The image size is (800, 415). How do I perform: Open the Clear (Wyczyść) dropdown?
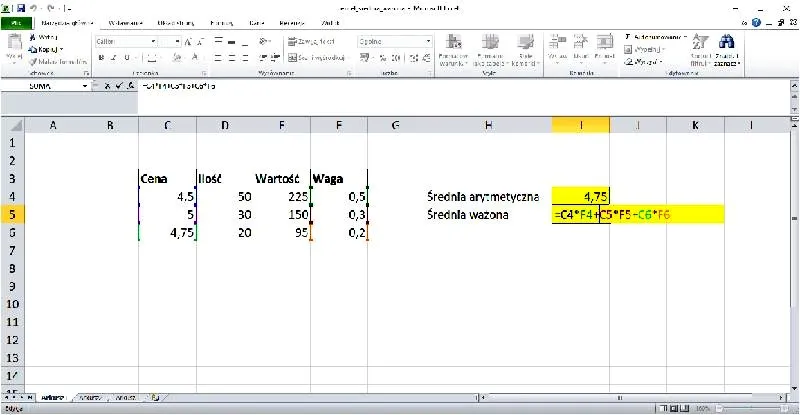click(661, 62)
